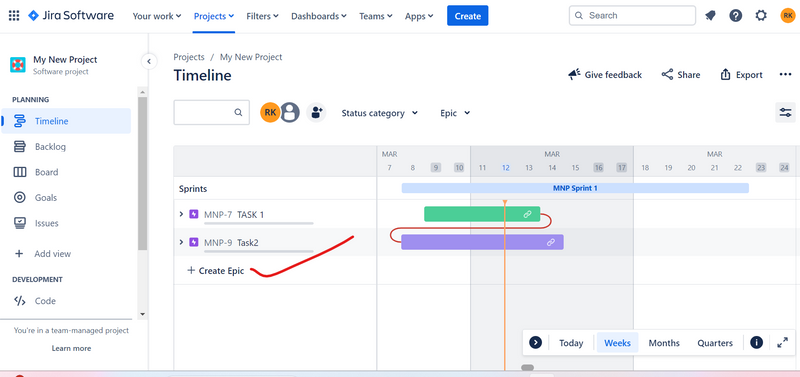Image resolution: width=800 pixels, height=377 pixels.
Task: Open Goals in the sidebar
Action: (66, 197)
